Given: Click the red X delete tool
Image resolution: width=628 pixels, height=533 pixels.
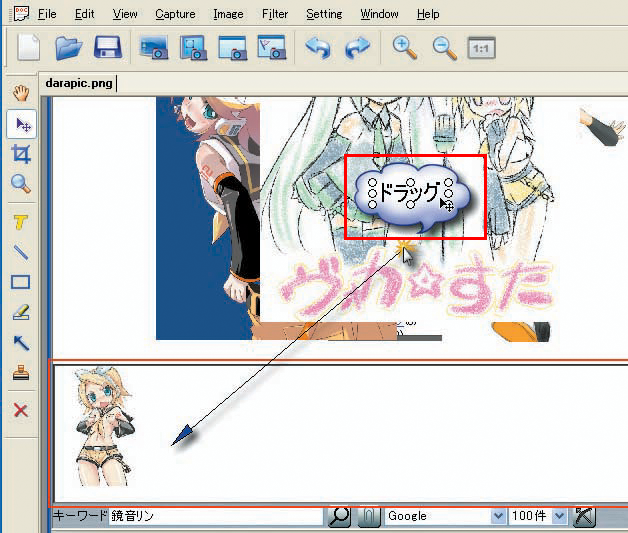Looking at the screenshot, I should point(21,410).
